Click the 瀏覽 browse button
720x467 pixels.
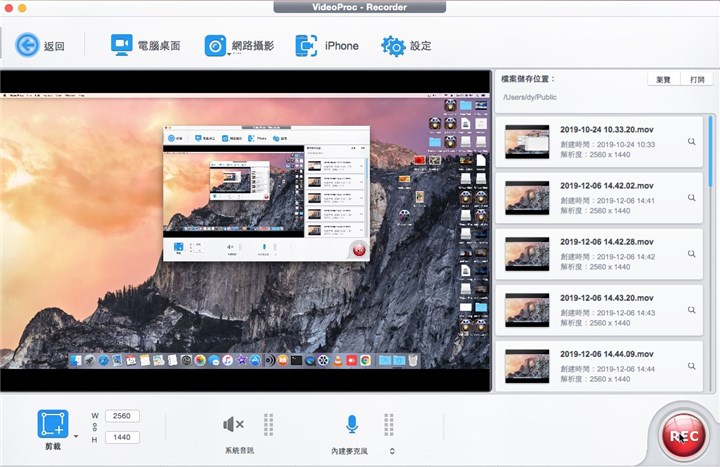point(663,79)
